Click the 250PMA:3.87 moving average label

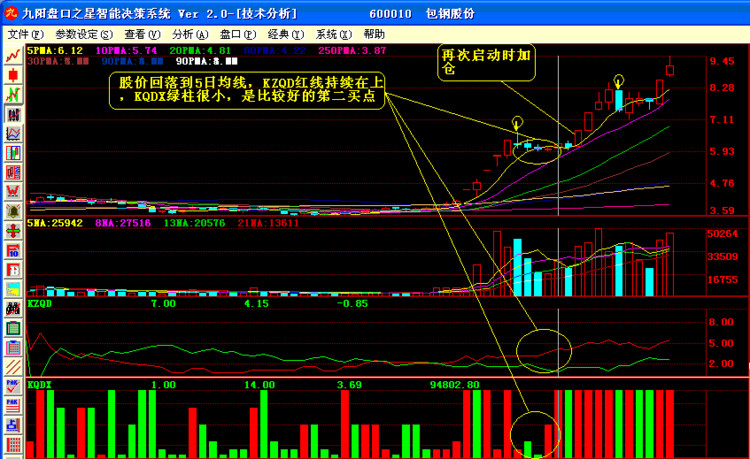(x=352, y=51)
